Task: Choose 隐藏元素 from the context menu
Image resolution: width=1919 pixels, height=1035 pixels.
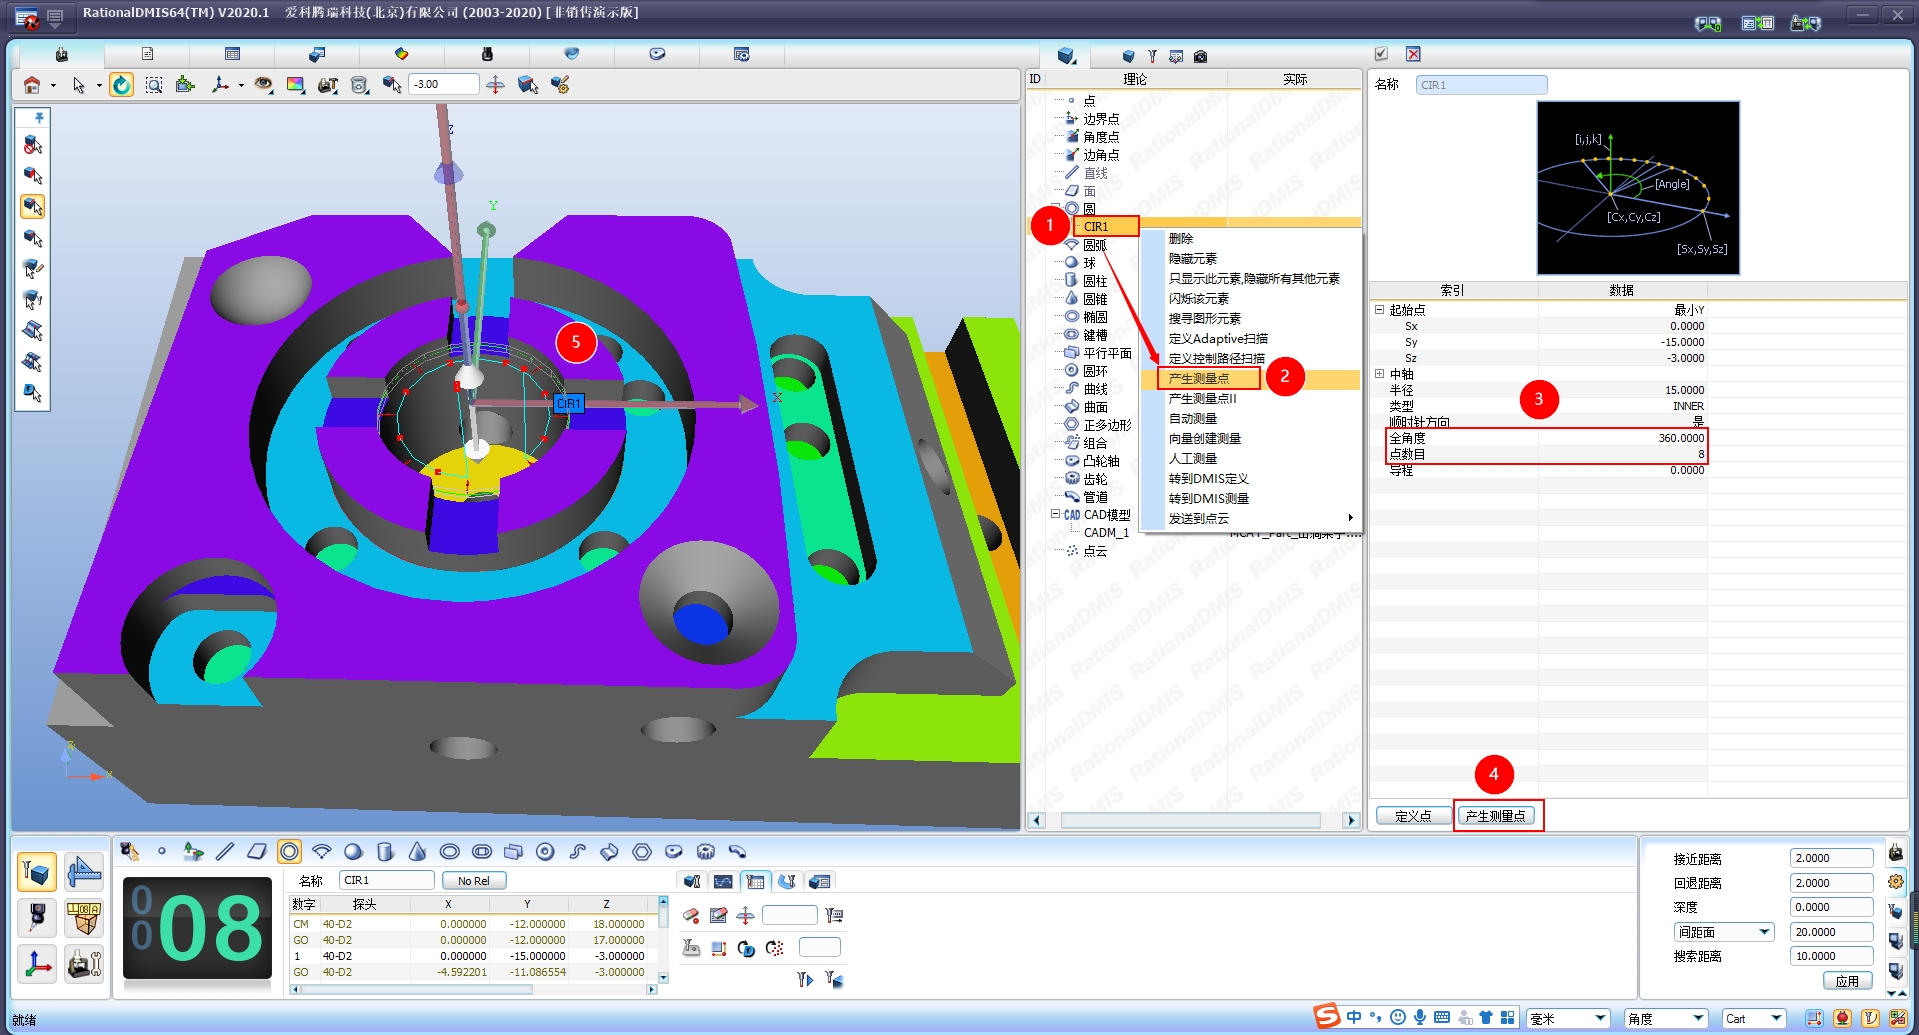Action: coord(1193,259)
